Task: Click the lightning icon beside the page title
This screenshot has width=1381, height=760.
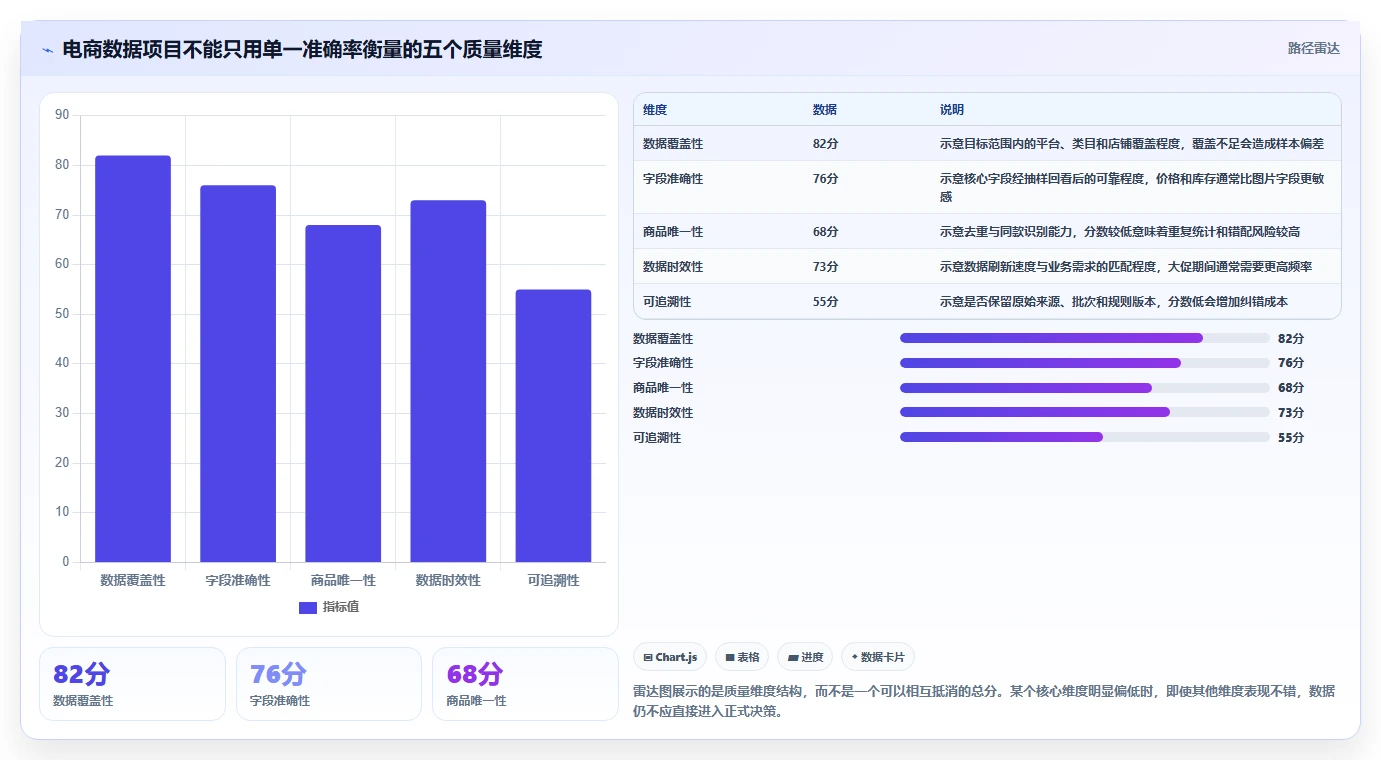Action: (x=48, y=50)
